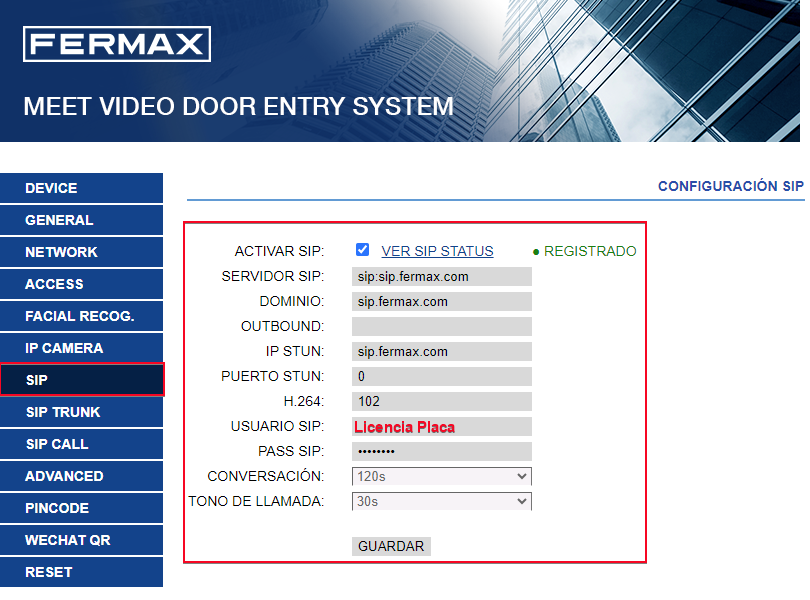This screenshot has height=600, width=810.
Task: Open Facial Recog. settings
Action: (x=81, y=316)
